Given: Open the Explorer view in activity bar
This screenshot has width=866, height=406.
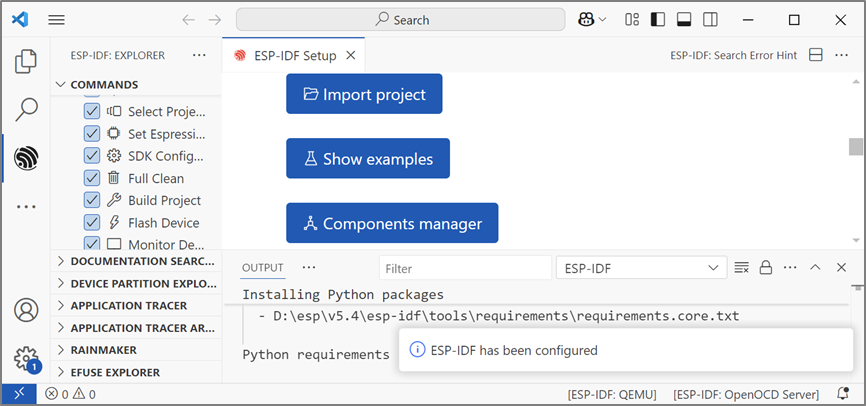Looking at the screenshot, I should tap(26, 62).
